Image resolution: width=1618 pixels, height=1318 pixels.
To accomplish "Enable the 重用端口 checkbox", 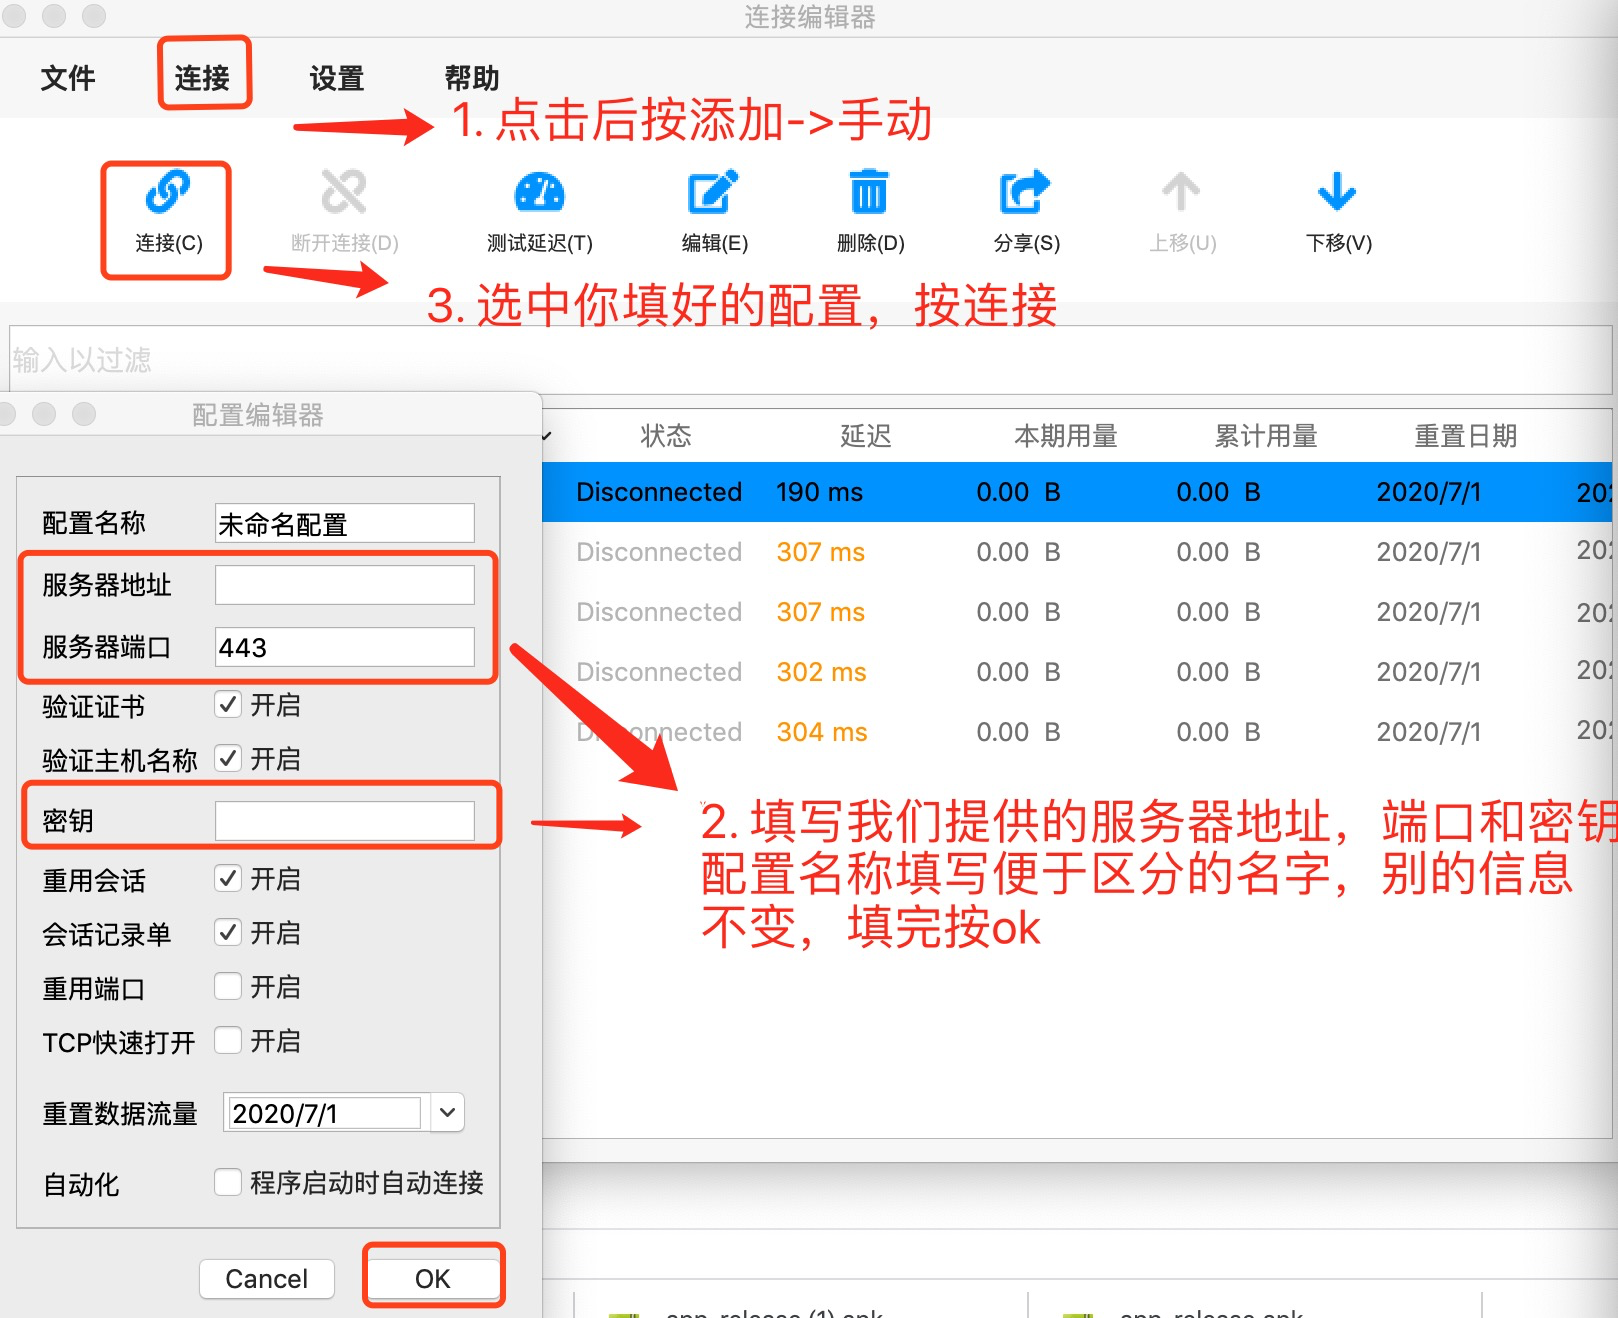I will 228,987.
